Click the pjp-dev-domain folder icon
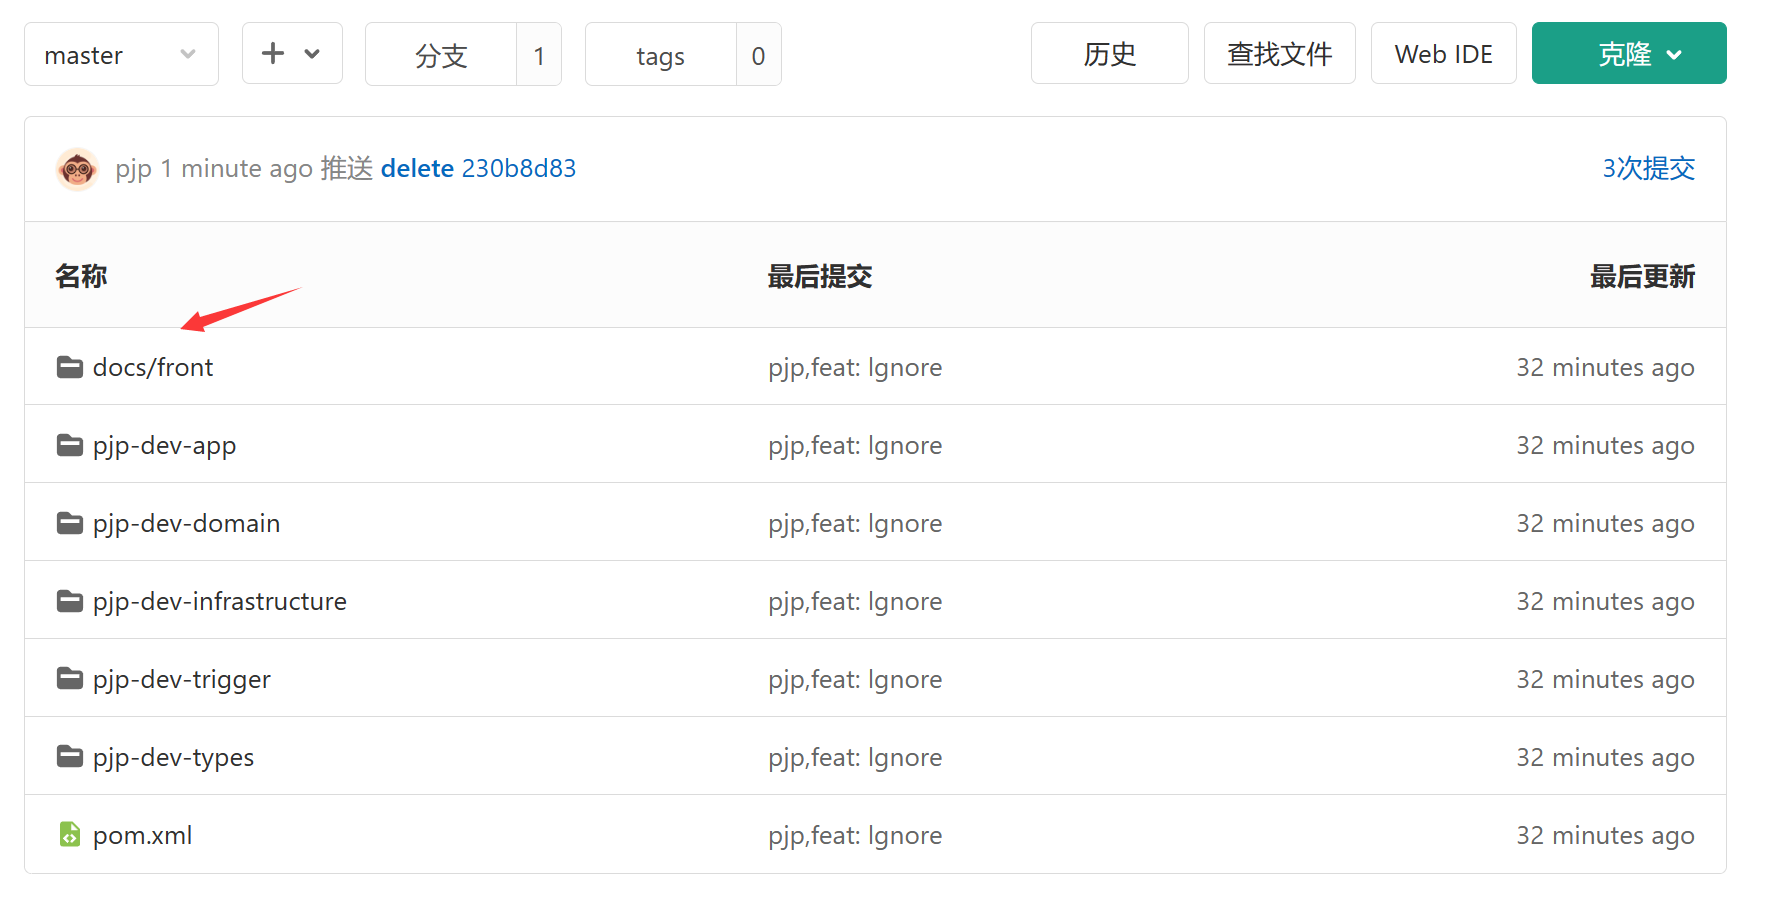The image size is (1773, 897). [70, 523]
